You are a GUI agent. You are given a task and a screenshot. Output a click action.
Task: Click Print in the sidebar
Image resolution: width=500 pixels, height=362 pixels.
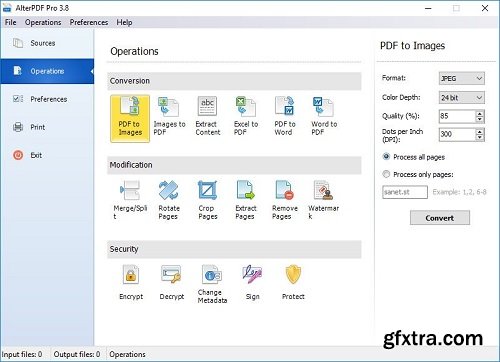tap(47, 127)
